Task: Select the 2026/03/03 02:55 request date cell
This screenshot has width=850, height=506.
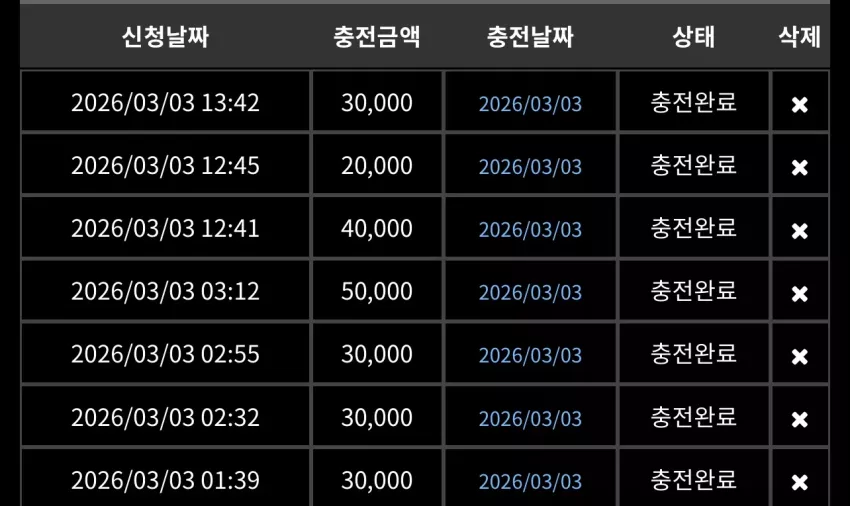Action: pyautogui.click(x=165, y=354)
